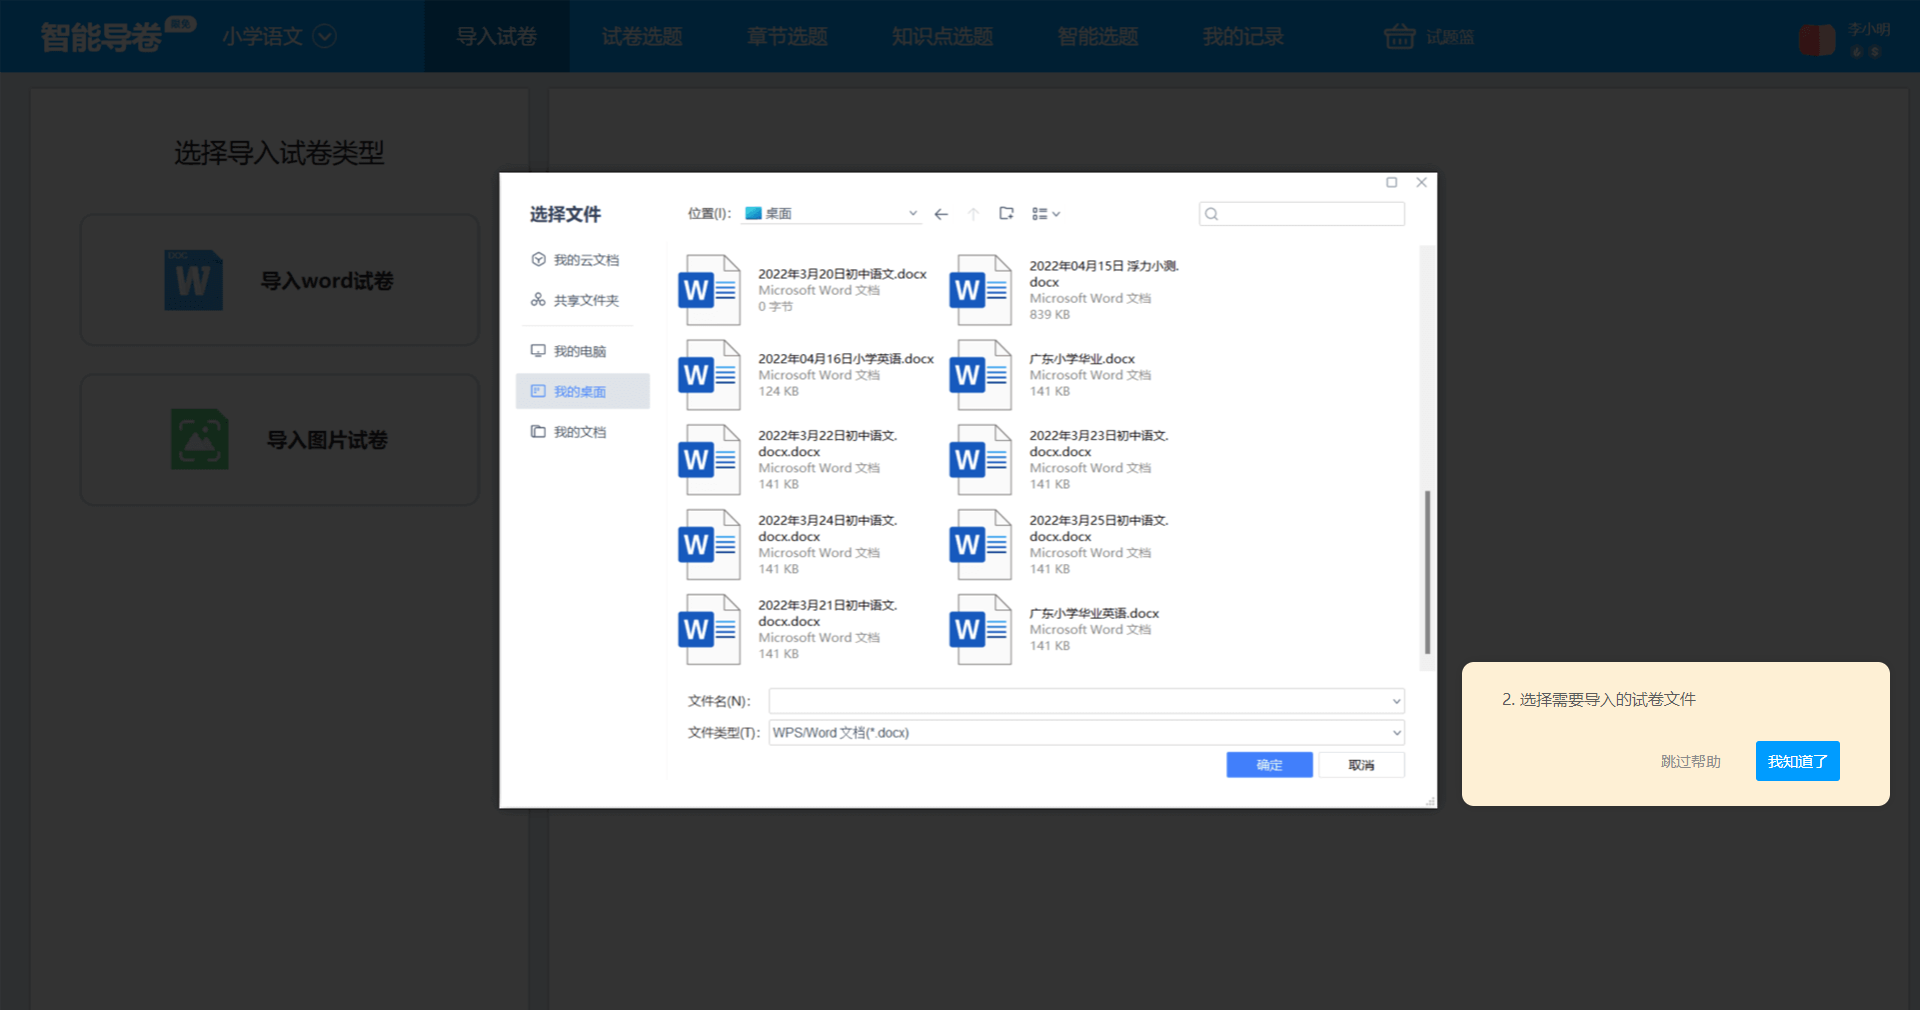The height and width of the screenshot is (1010, 1920).
Task: Select file icon for 2022年3月25日初中语文.docx
Action: pos(981,545)
